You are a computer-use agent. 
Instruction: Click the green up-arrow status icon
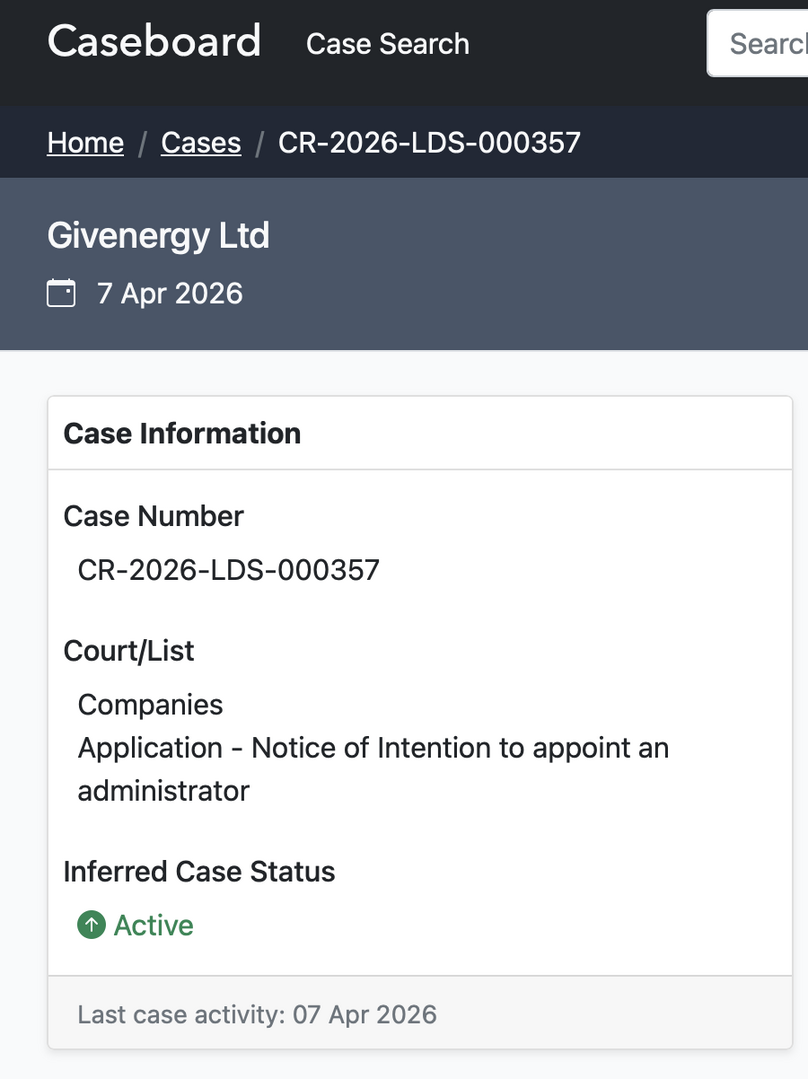coord(91,925)
